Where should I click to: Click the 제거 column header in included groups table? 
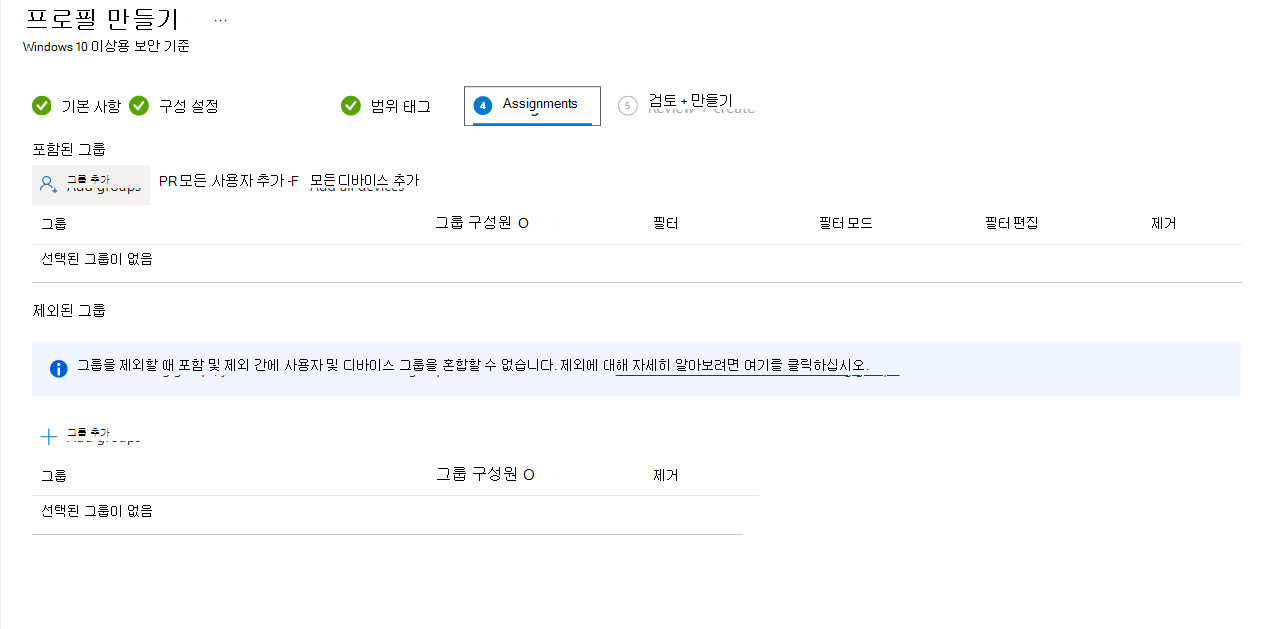pyautogui.click(x=1163, y=223)
